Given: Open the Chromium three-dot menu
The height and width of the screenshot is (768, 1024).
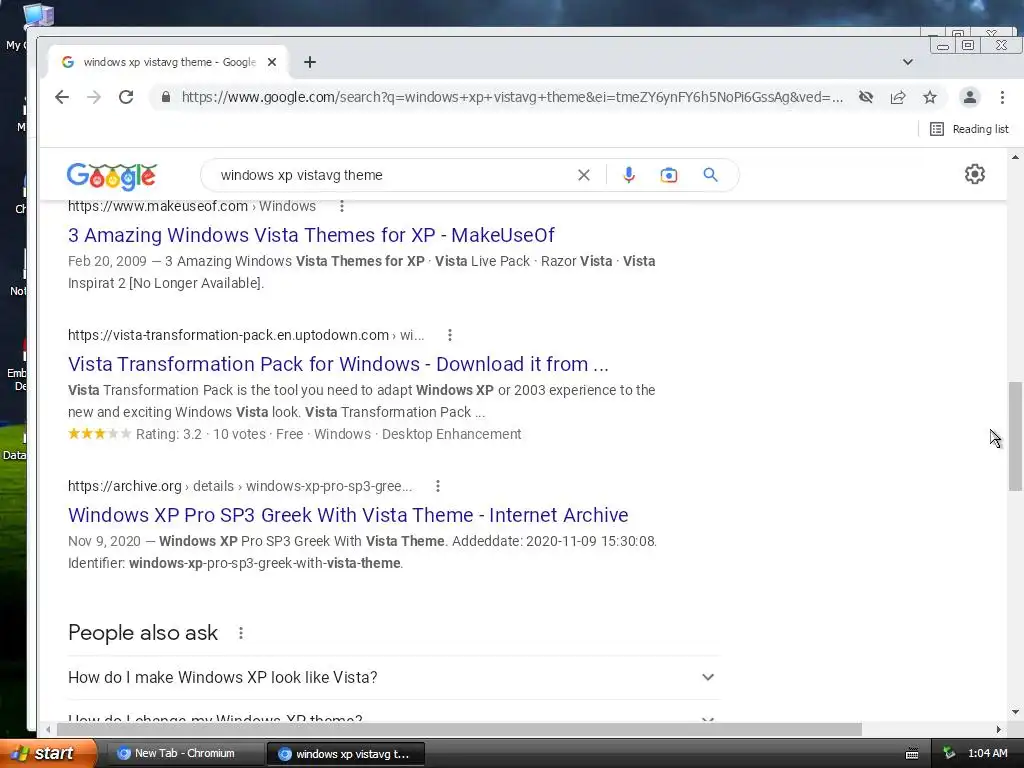Looking at the screenshot, I should (1002, 97).
